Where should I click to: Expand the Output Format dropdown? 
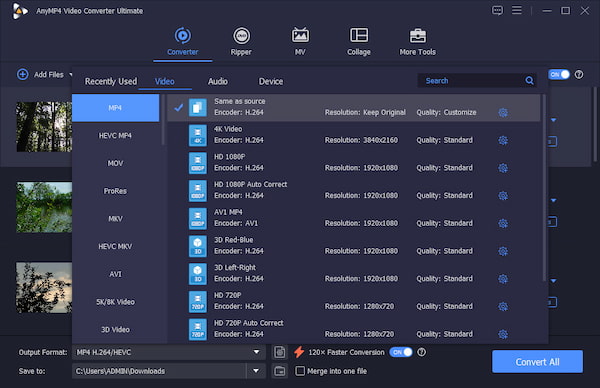[256, 352]
